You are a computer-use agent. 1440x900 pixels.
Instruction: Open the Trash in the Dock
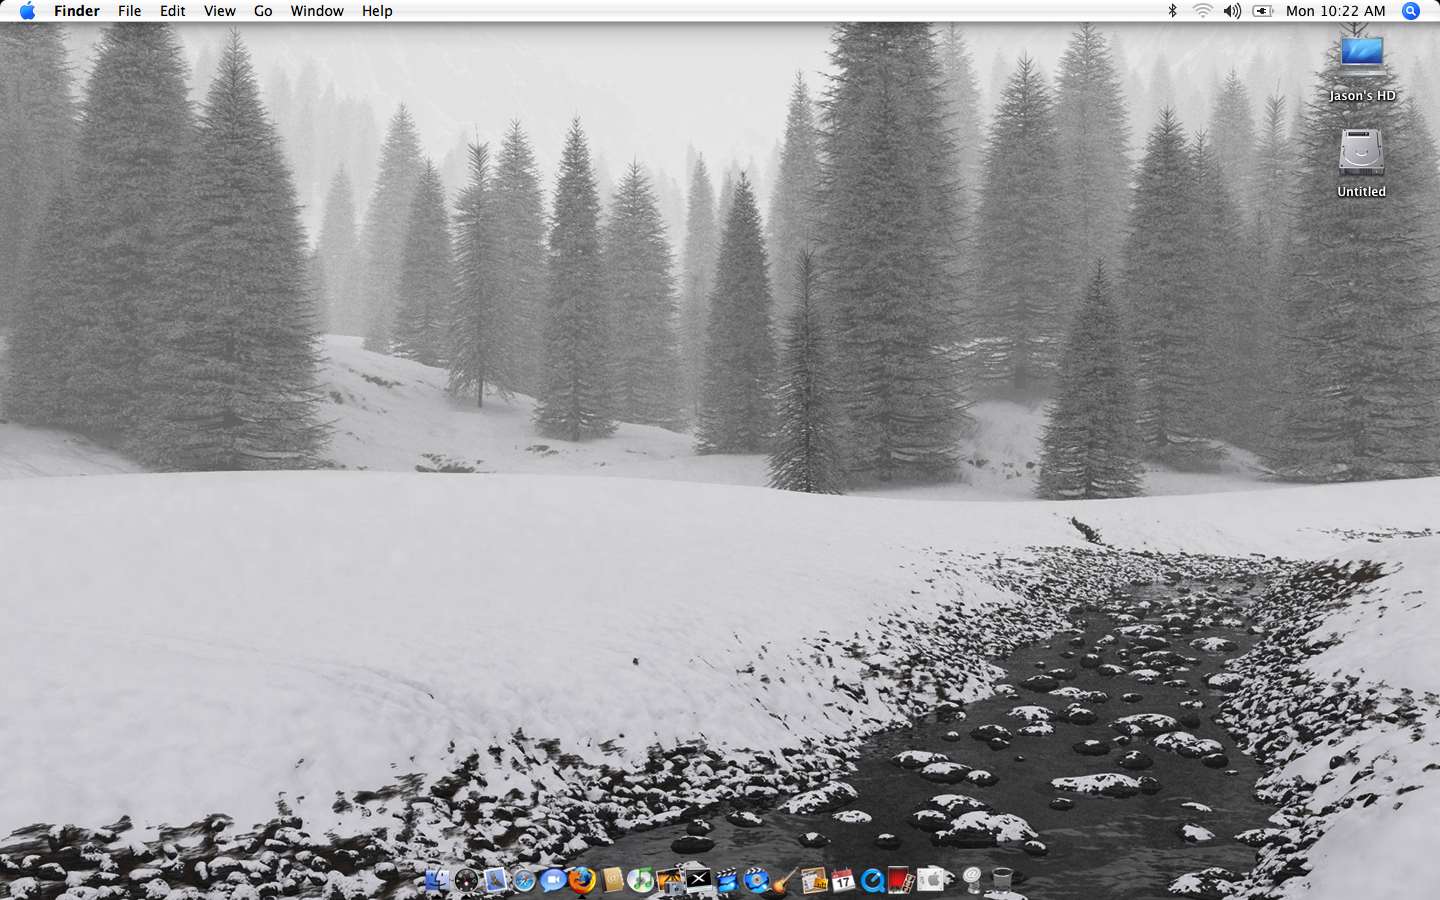click(1001, 880)
